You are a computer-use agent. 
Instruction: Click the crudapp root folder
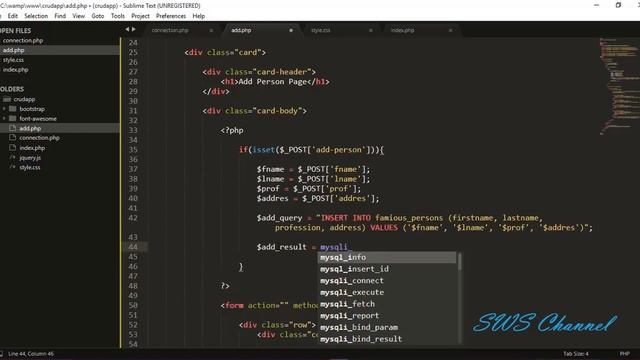point(24,99)
